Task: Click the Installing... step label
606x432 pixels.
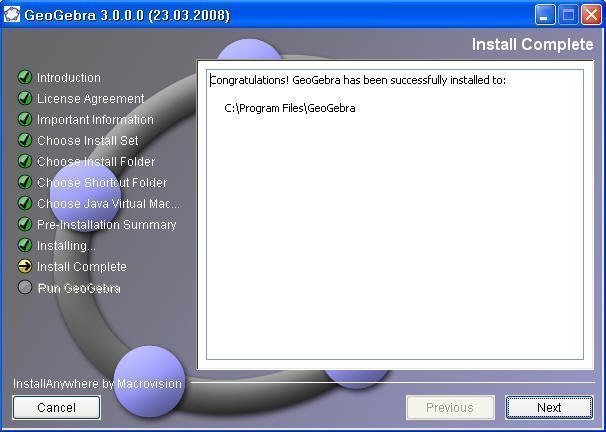Action: (66, 246)
